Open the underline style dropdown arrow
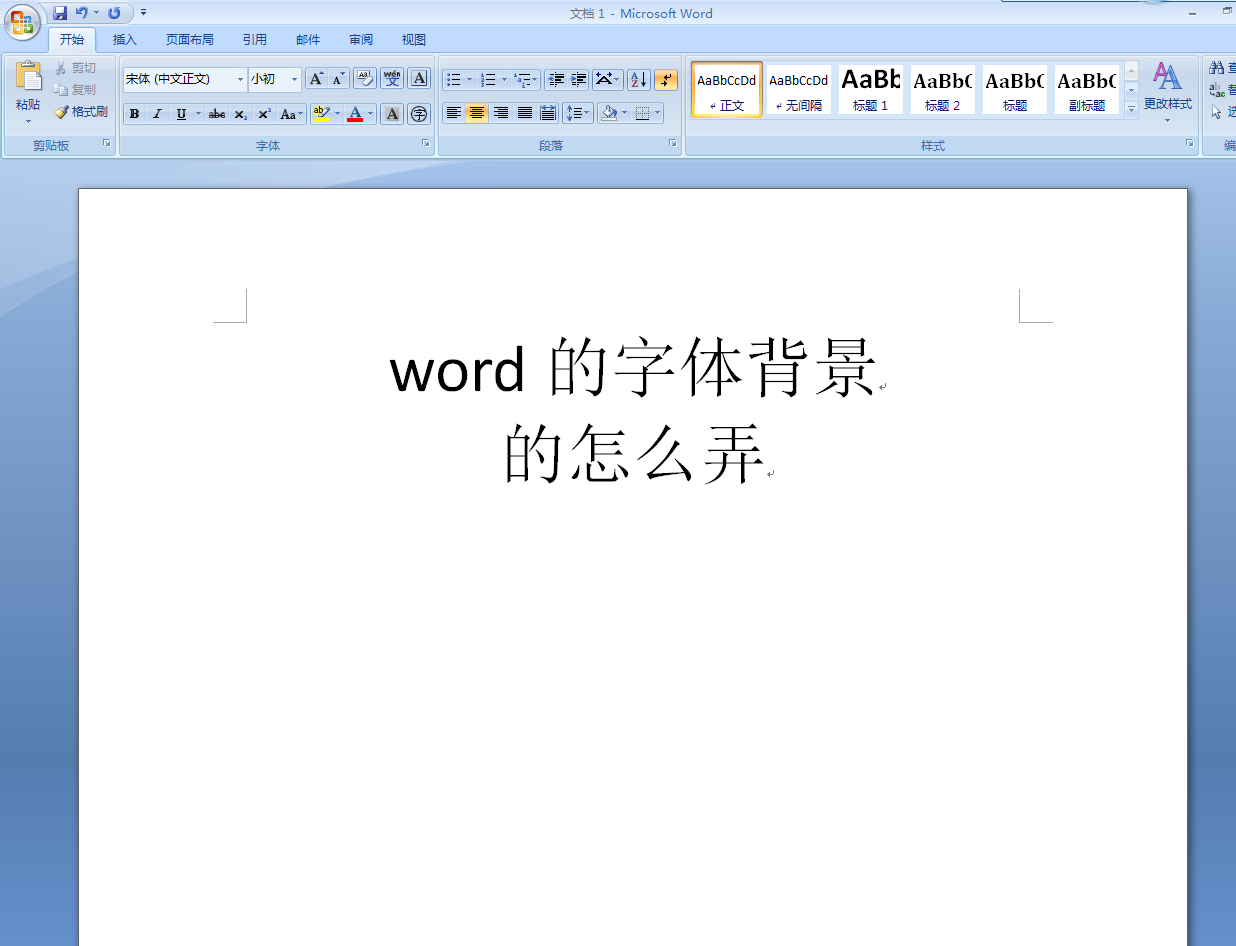The height and width of the screenshot is (946, 1236). coord(198,114)
